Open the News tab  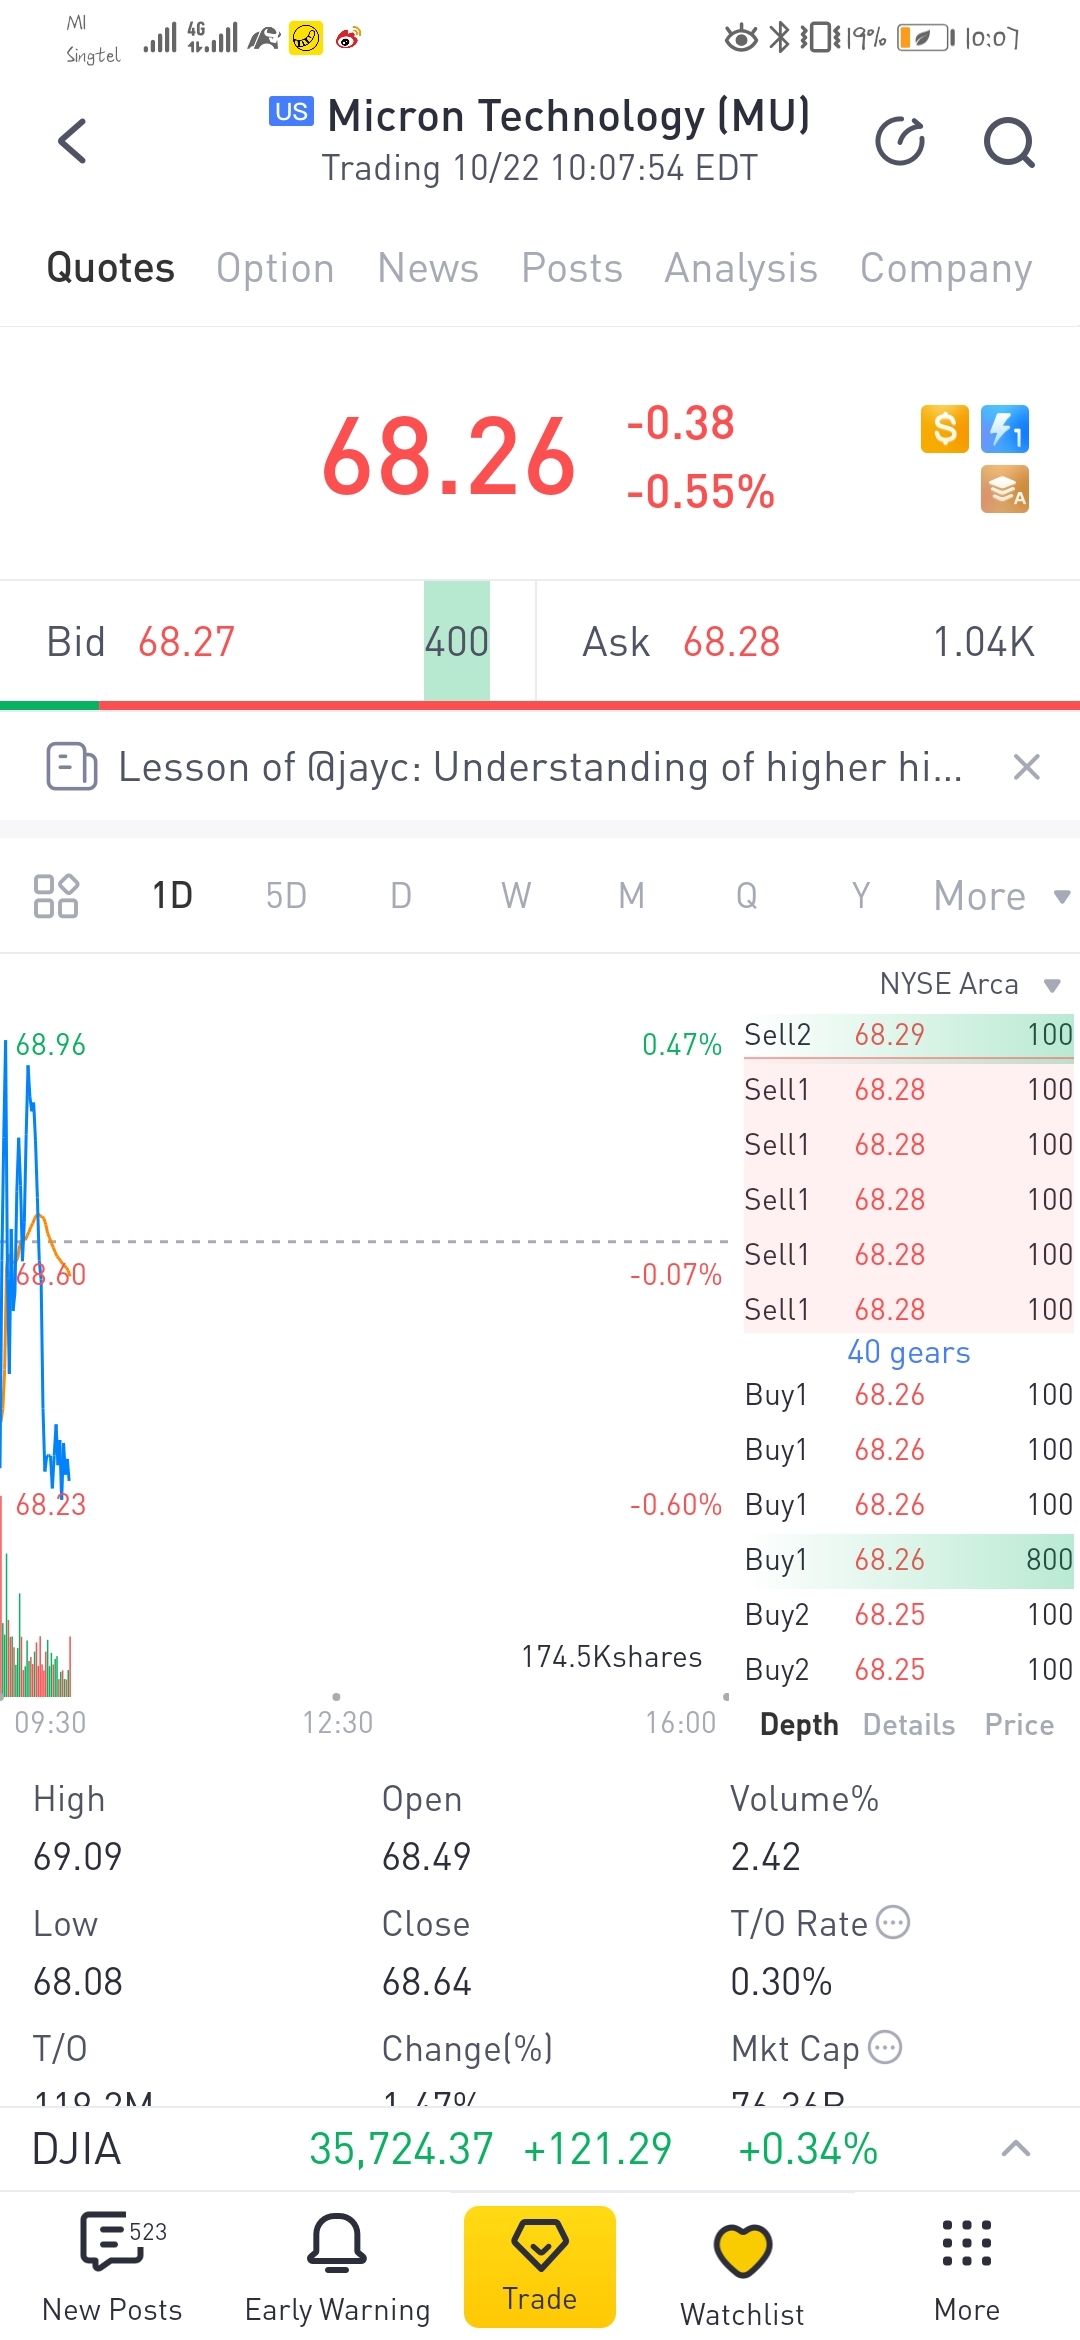pyautogui.click(x=428, y=268)
